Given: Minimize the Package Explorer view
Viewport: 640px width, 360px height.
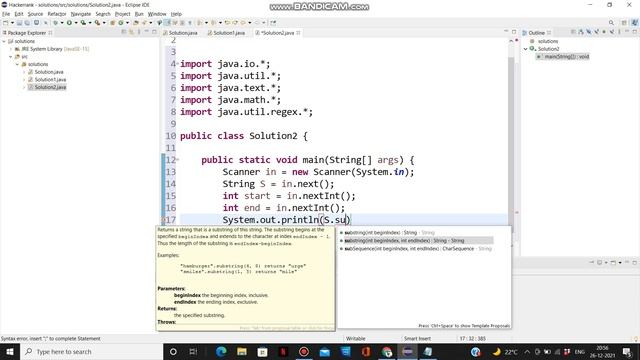Looking at the screenshot, I should pyautogui.click(x=147, y=32).
